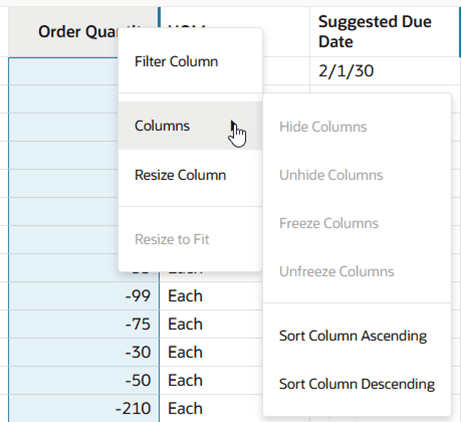Sort Column Ascending
This screenshot has height=422, width=461.
pos(357,336)
